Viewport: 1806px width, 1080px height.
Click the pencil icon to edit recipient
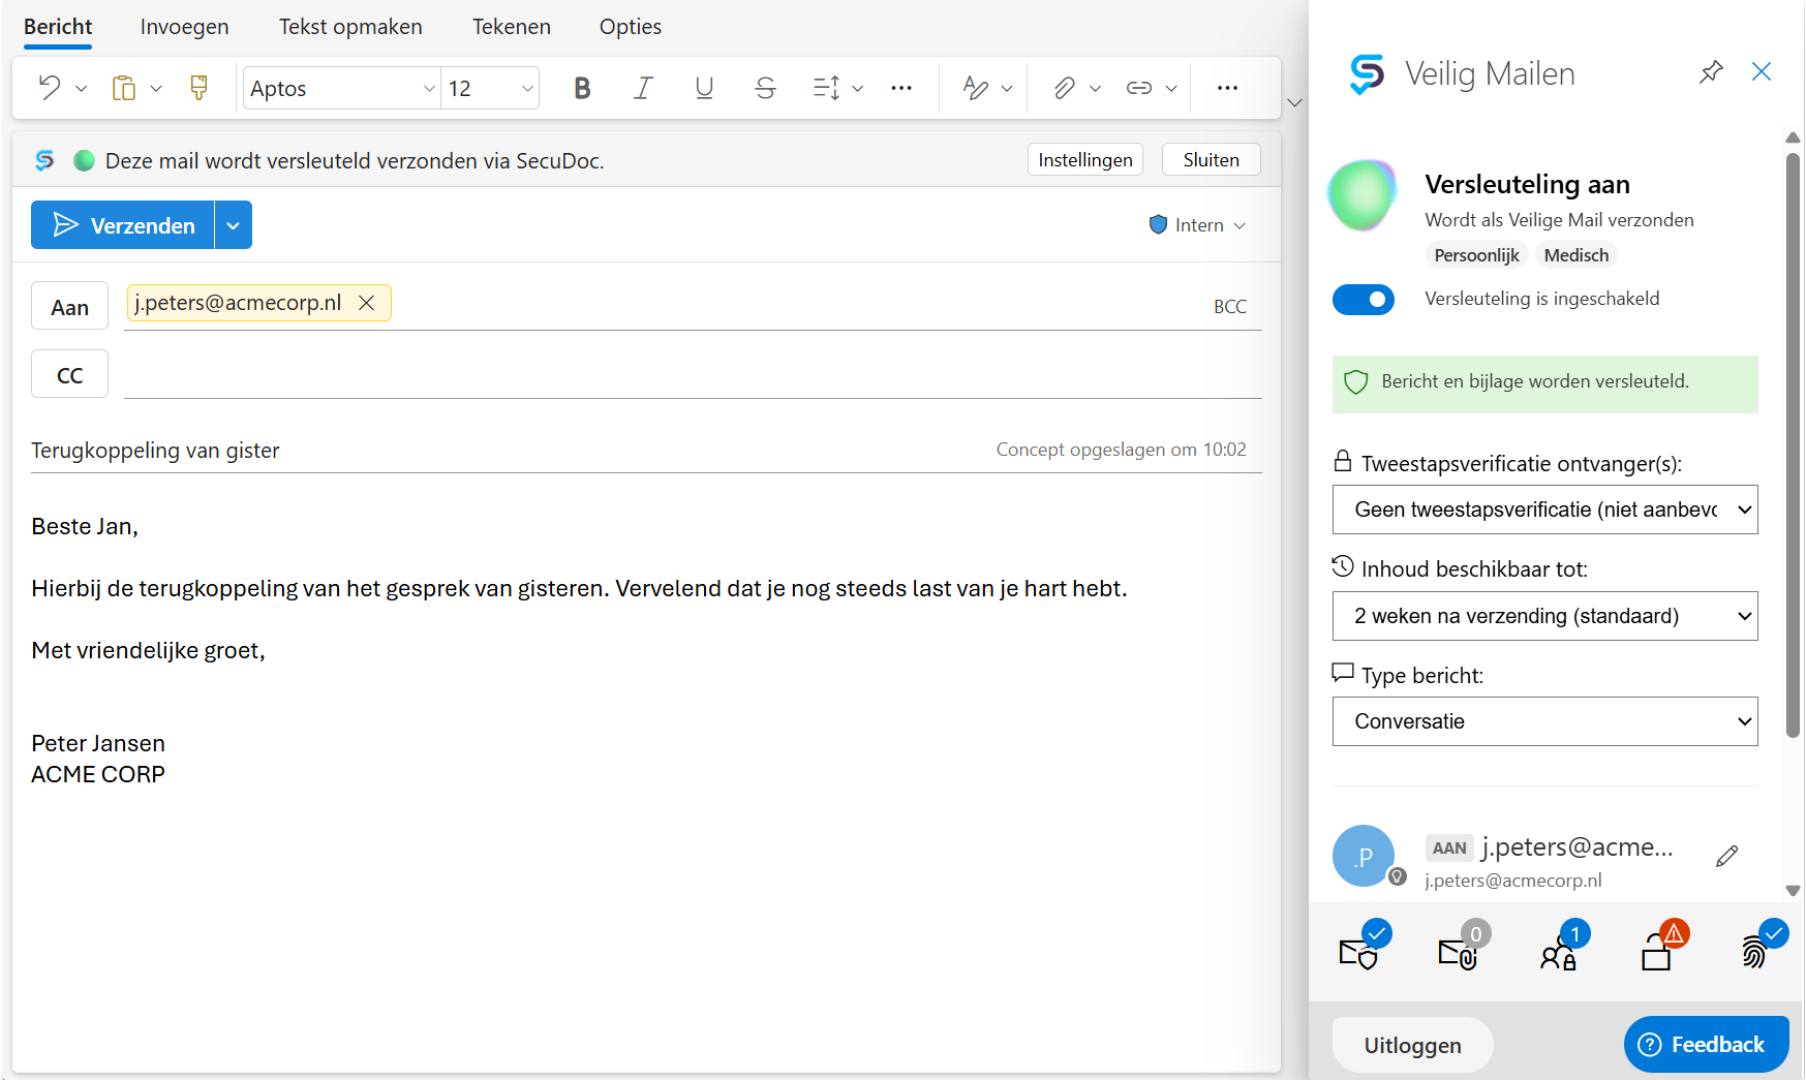coord(1727,856)
